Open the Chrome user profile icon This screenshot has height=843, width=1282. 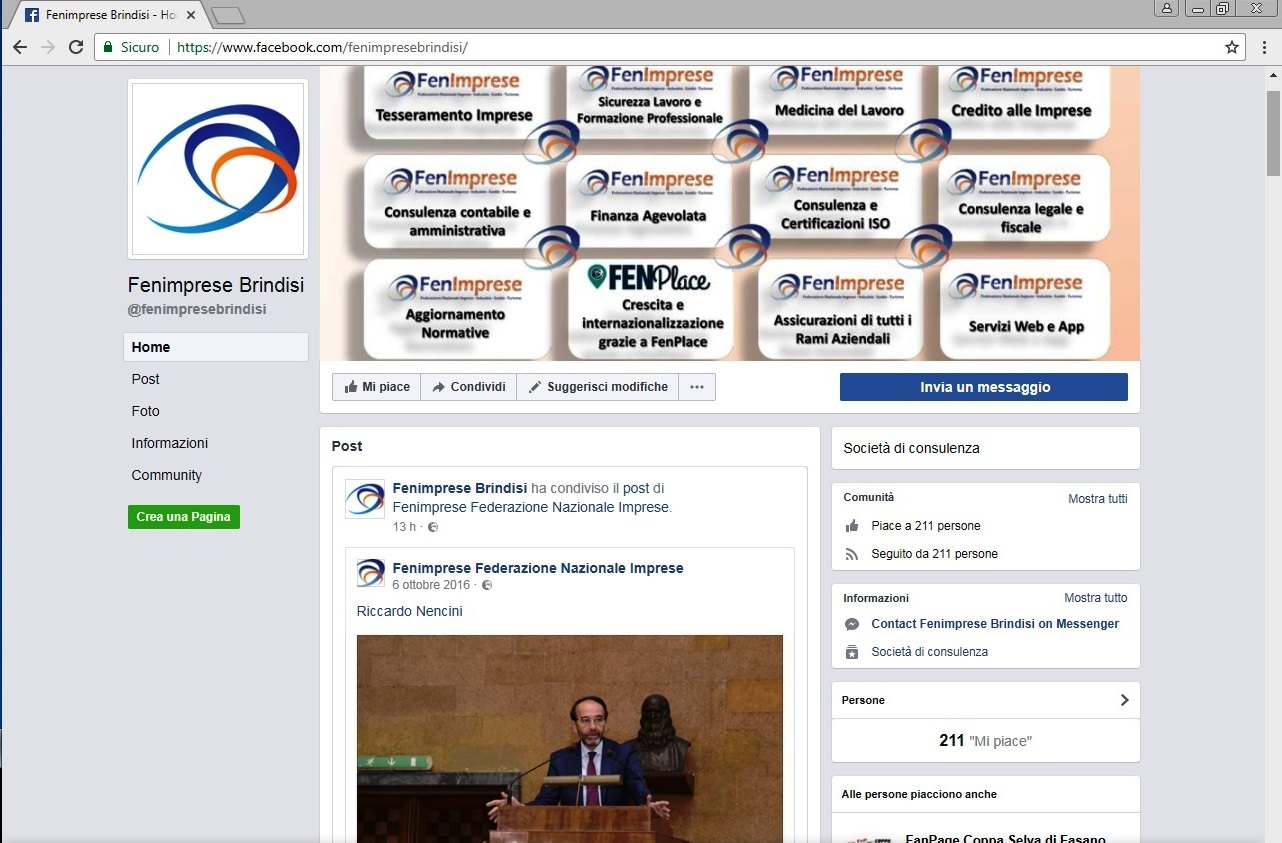tap(1167, 8)
